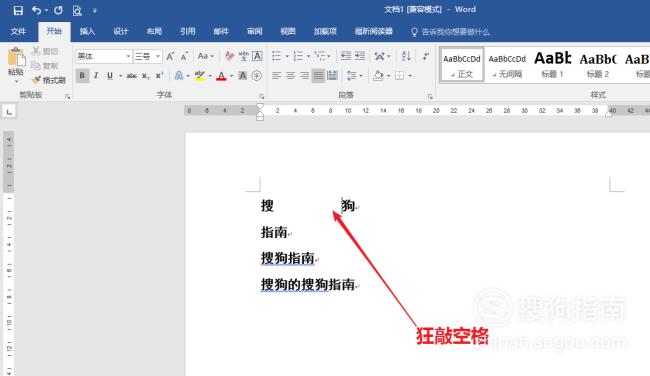Increase font size with the larger A
This screenshot has width=650, height=376.
pos(170,56)
